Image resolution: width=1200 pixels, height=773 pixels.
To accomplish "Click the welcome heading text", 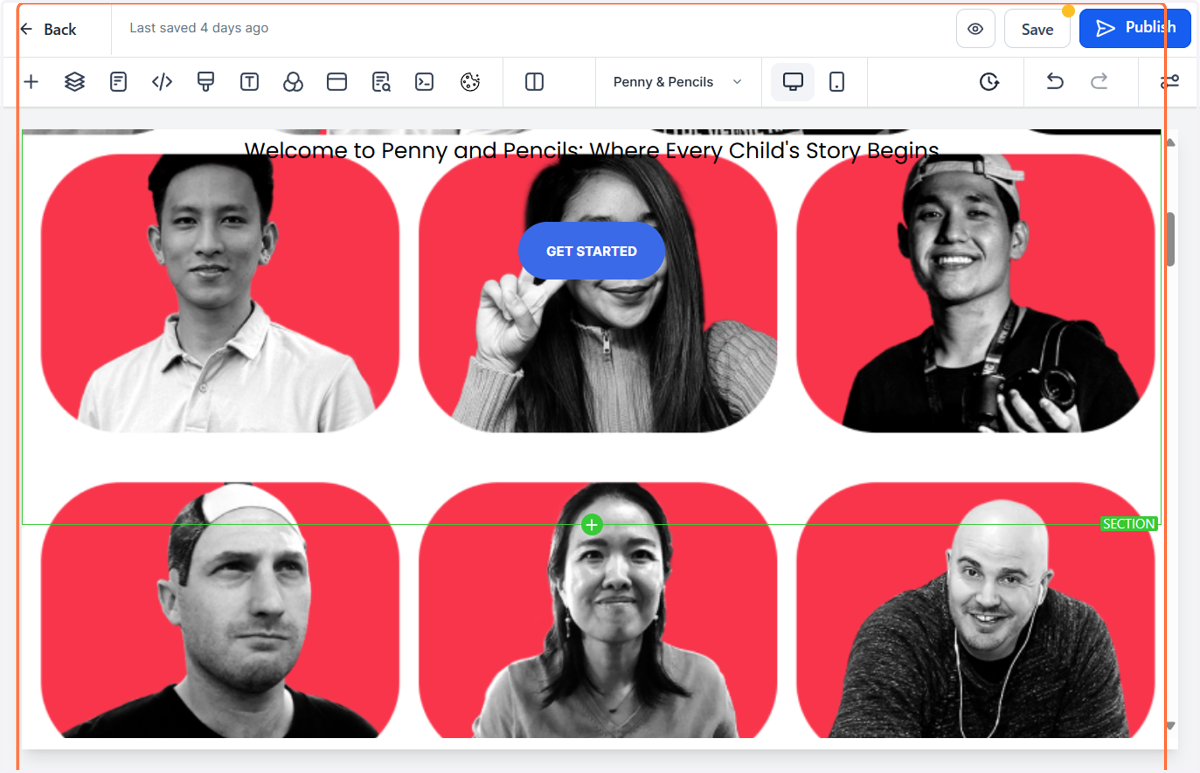I will (x=591, y=151).
